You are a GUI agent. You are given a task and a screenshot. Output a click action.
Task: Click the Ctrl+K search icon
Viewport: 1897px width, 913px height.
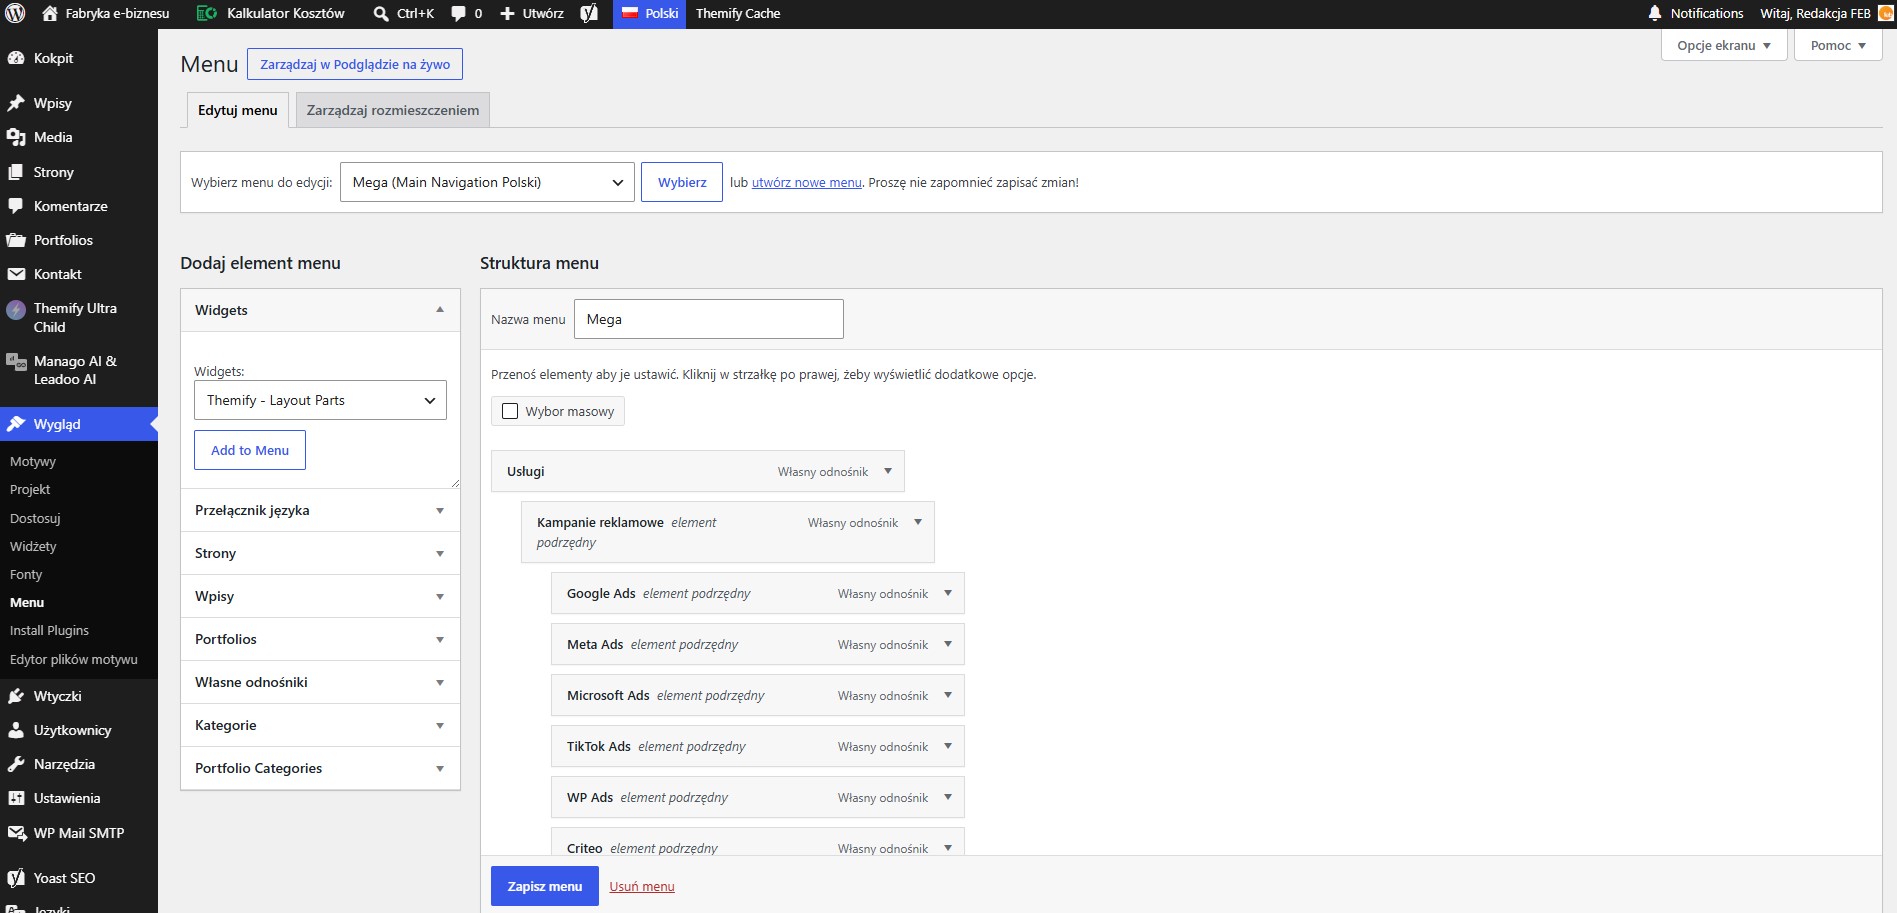tap(381, 14)
